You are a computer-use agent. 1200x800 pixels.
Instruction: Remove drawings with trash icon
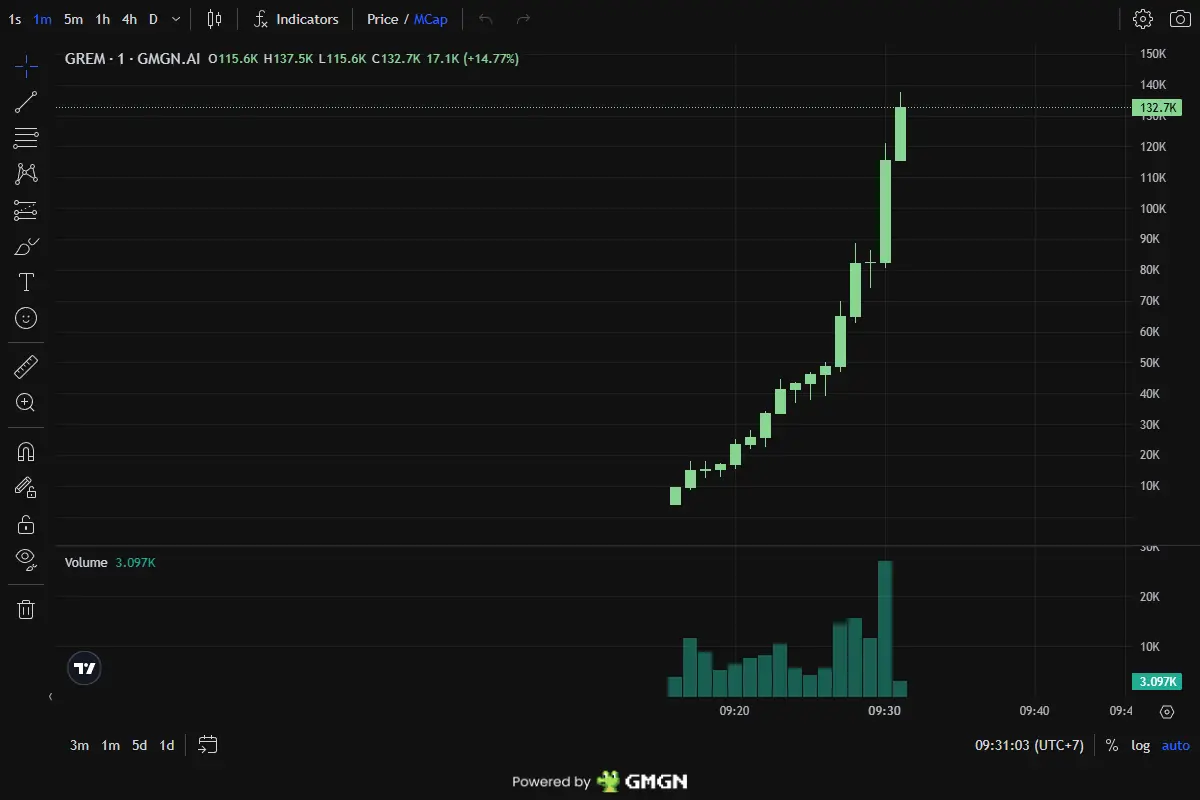pos(26,609)
